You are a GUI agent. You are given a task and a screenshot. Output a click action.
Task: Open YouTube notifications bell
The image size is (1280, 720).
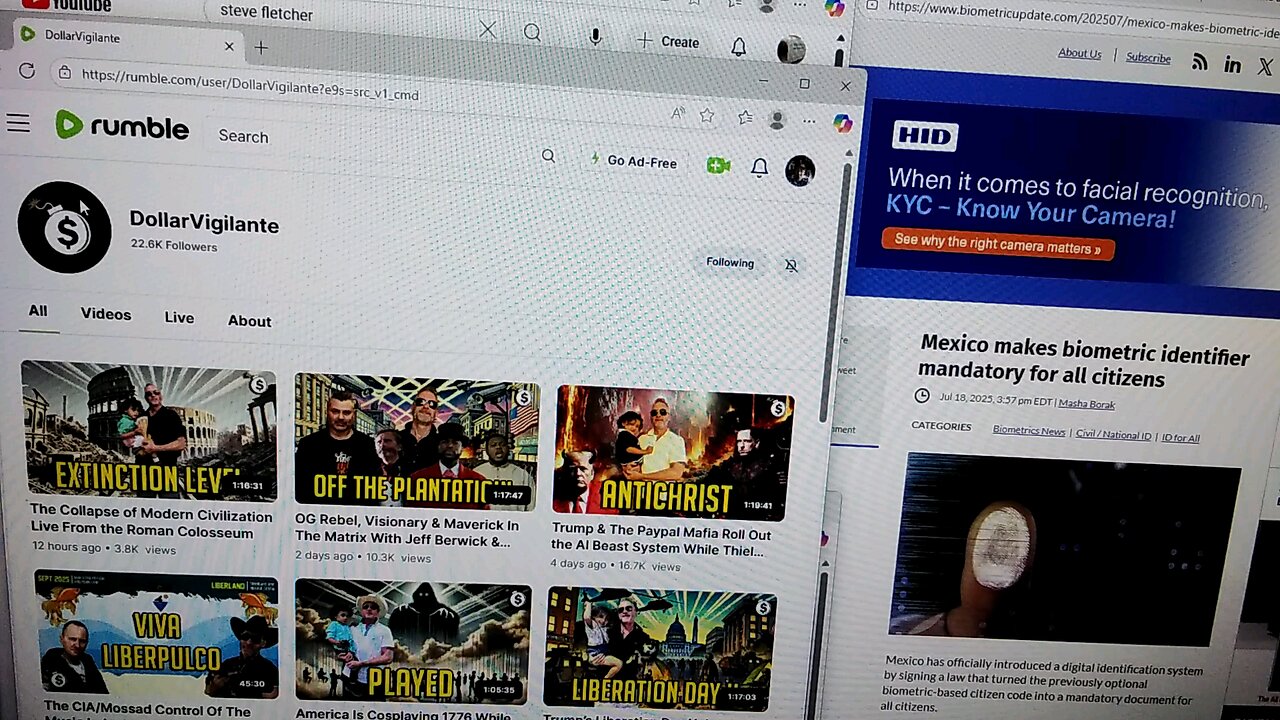pyautogui.click(x=739, y=46)
